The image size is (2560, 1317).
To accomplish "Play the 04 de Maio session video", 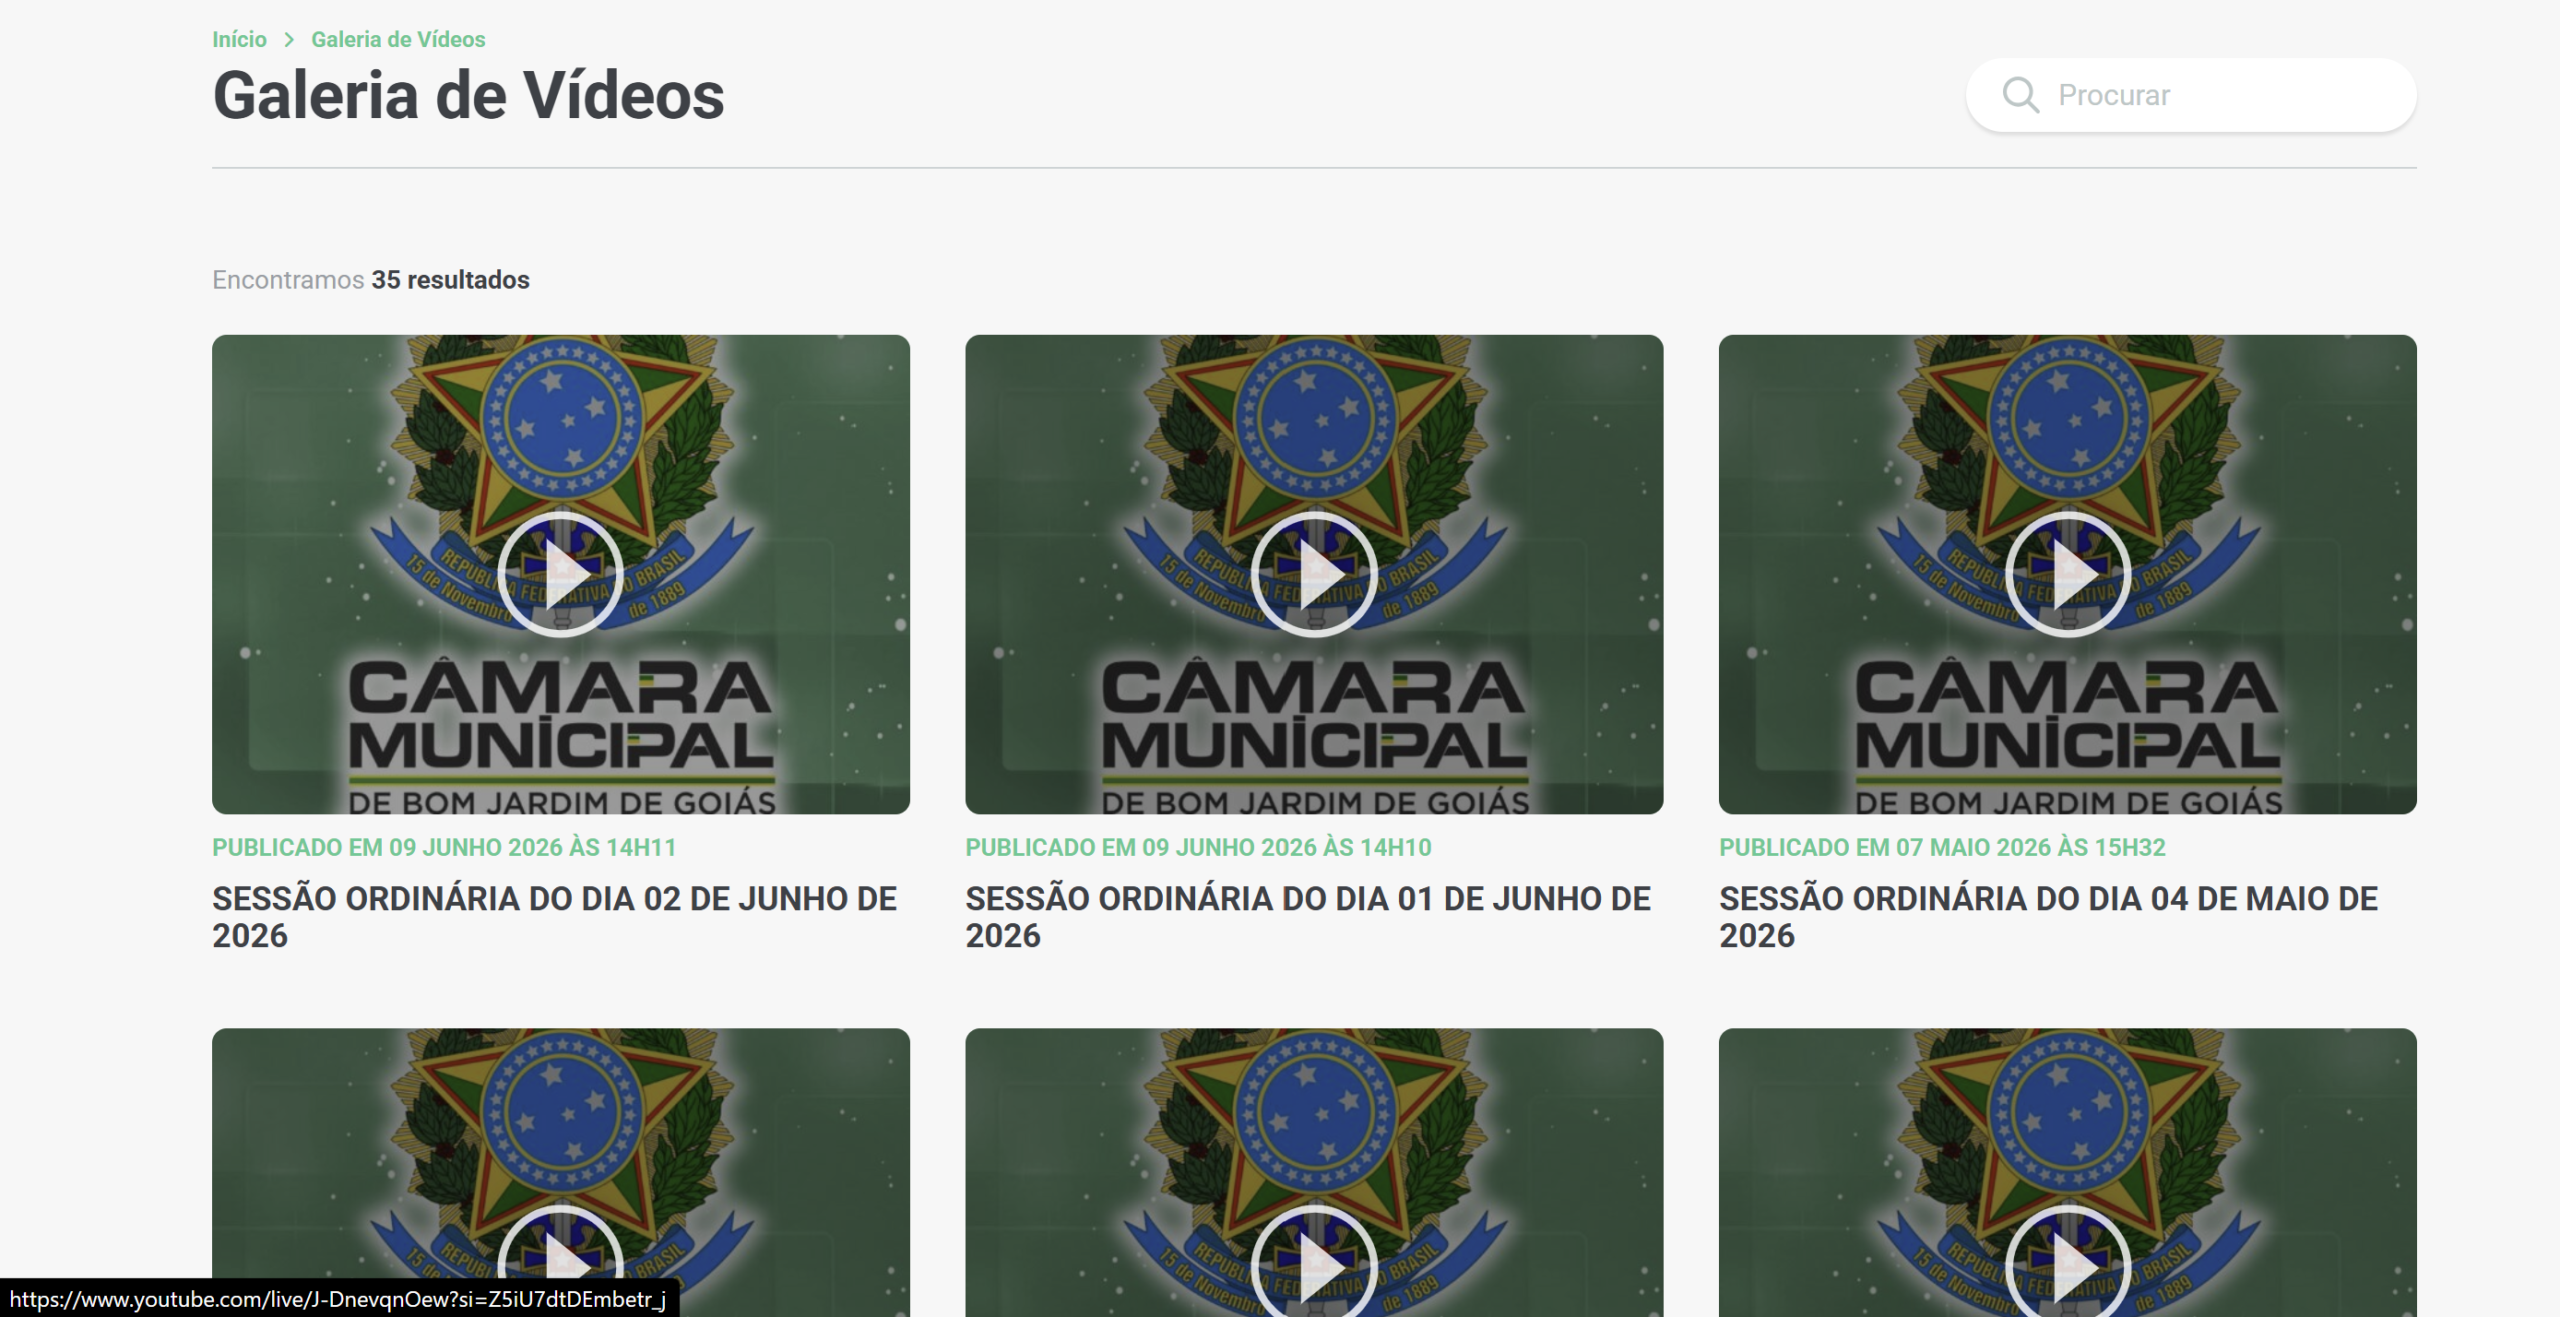I will (x=2068, y=574).
